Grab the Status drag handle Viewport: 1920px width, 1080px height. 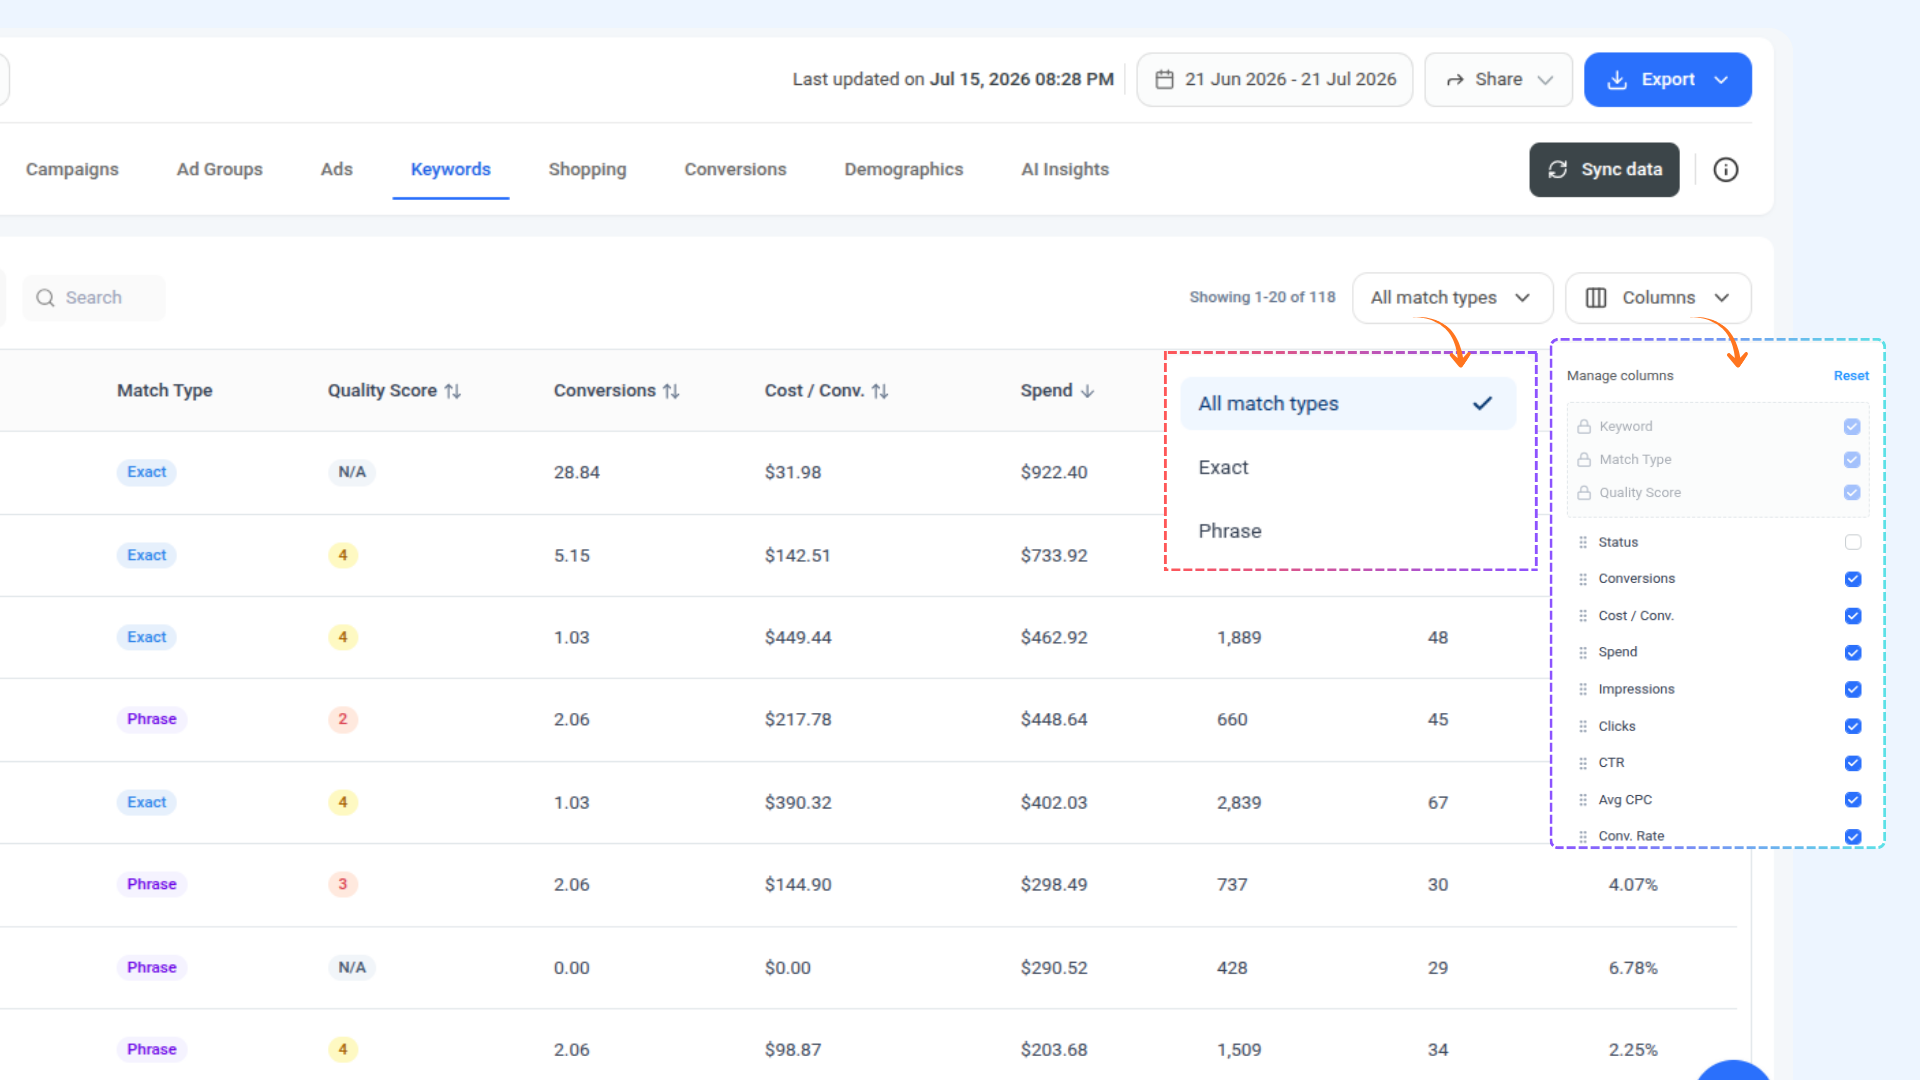(1583, 542)
